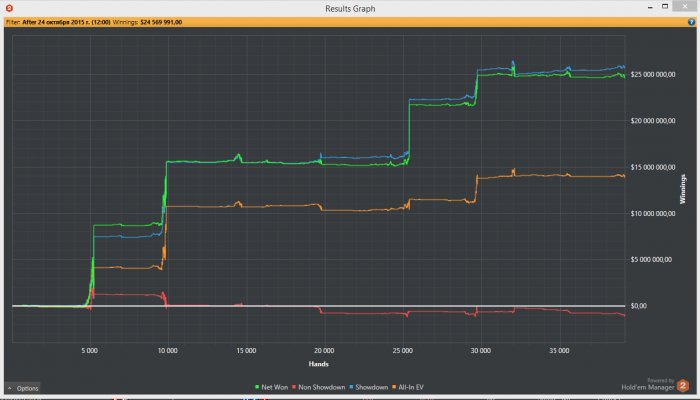Click the $0,00 y-axis label
The image size is (700, 400).
[638, 306]
